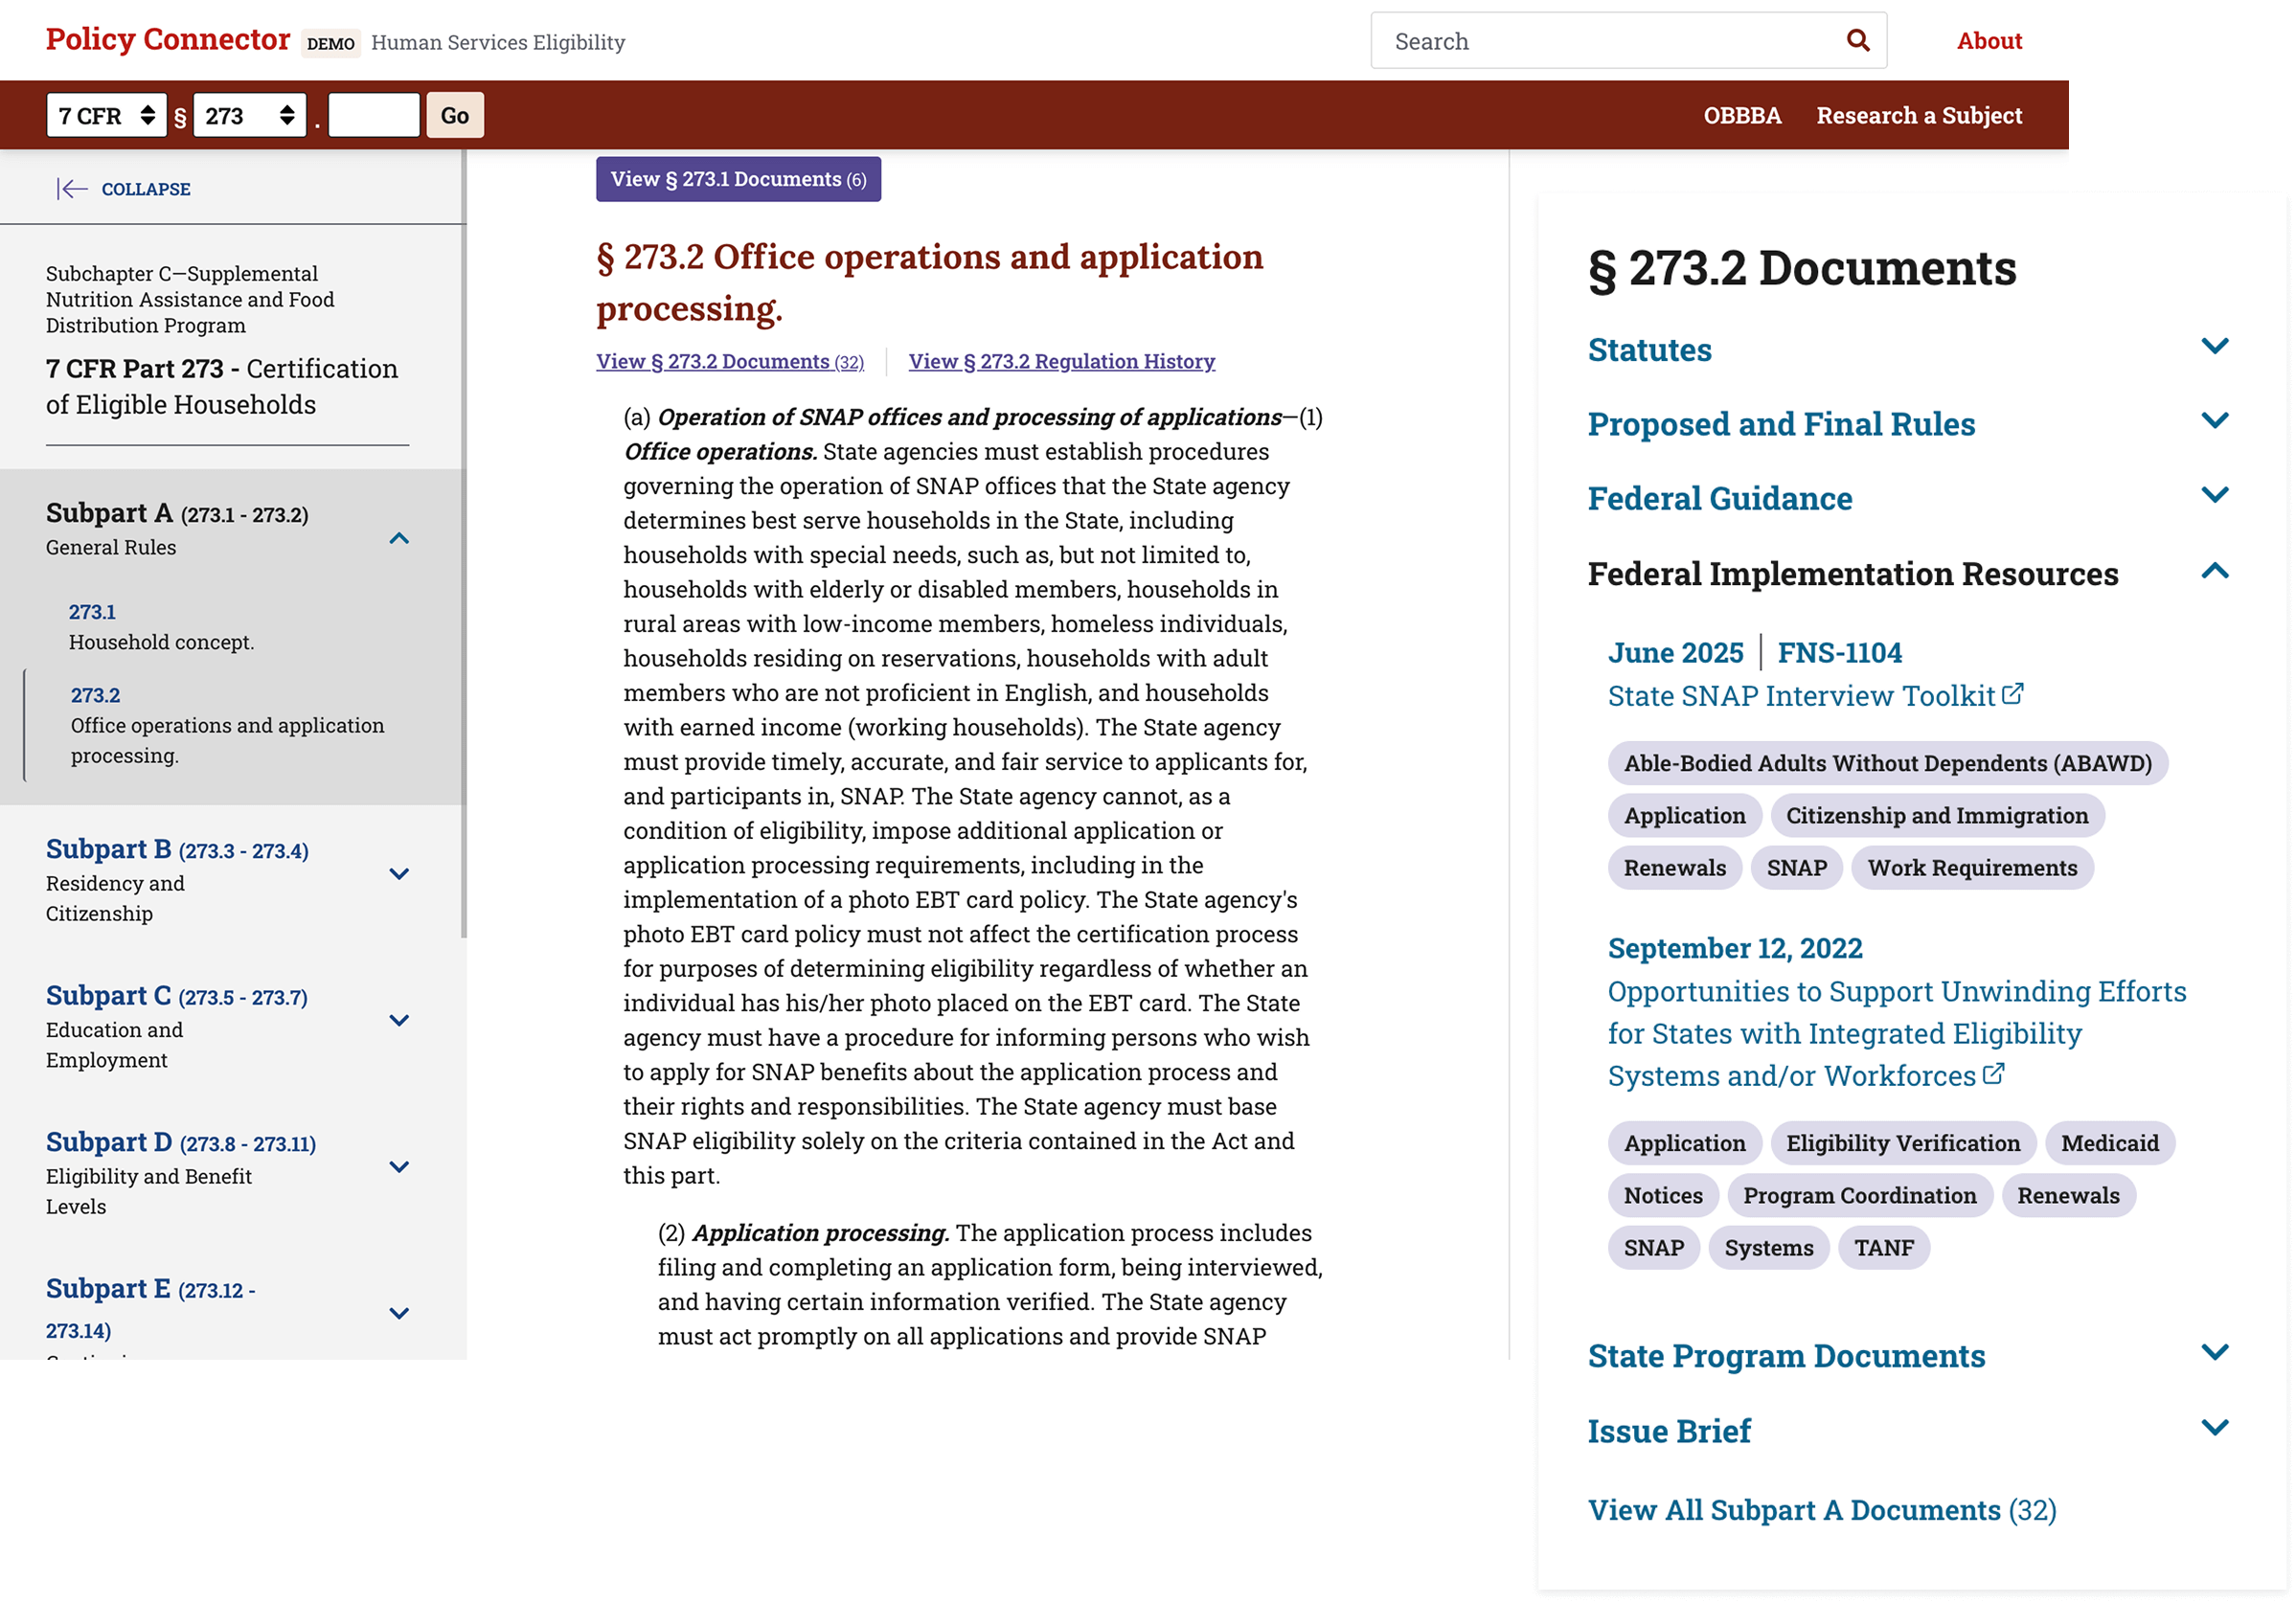Click the FNS-1104 document label
Image resolution: width=2296 pixels, height=1603 pixels.
point(1839,652)
